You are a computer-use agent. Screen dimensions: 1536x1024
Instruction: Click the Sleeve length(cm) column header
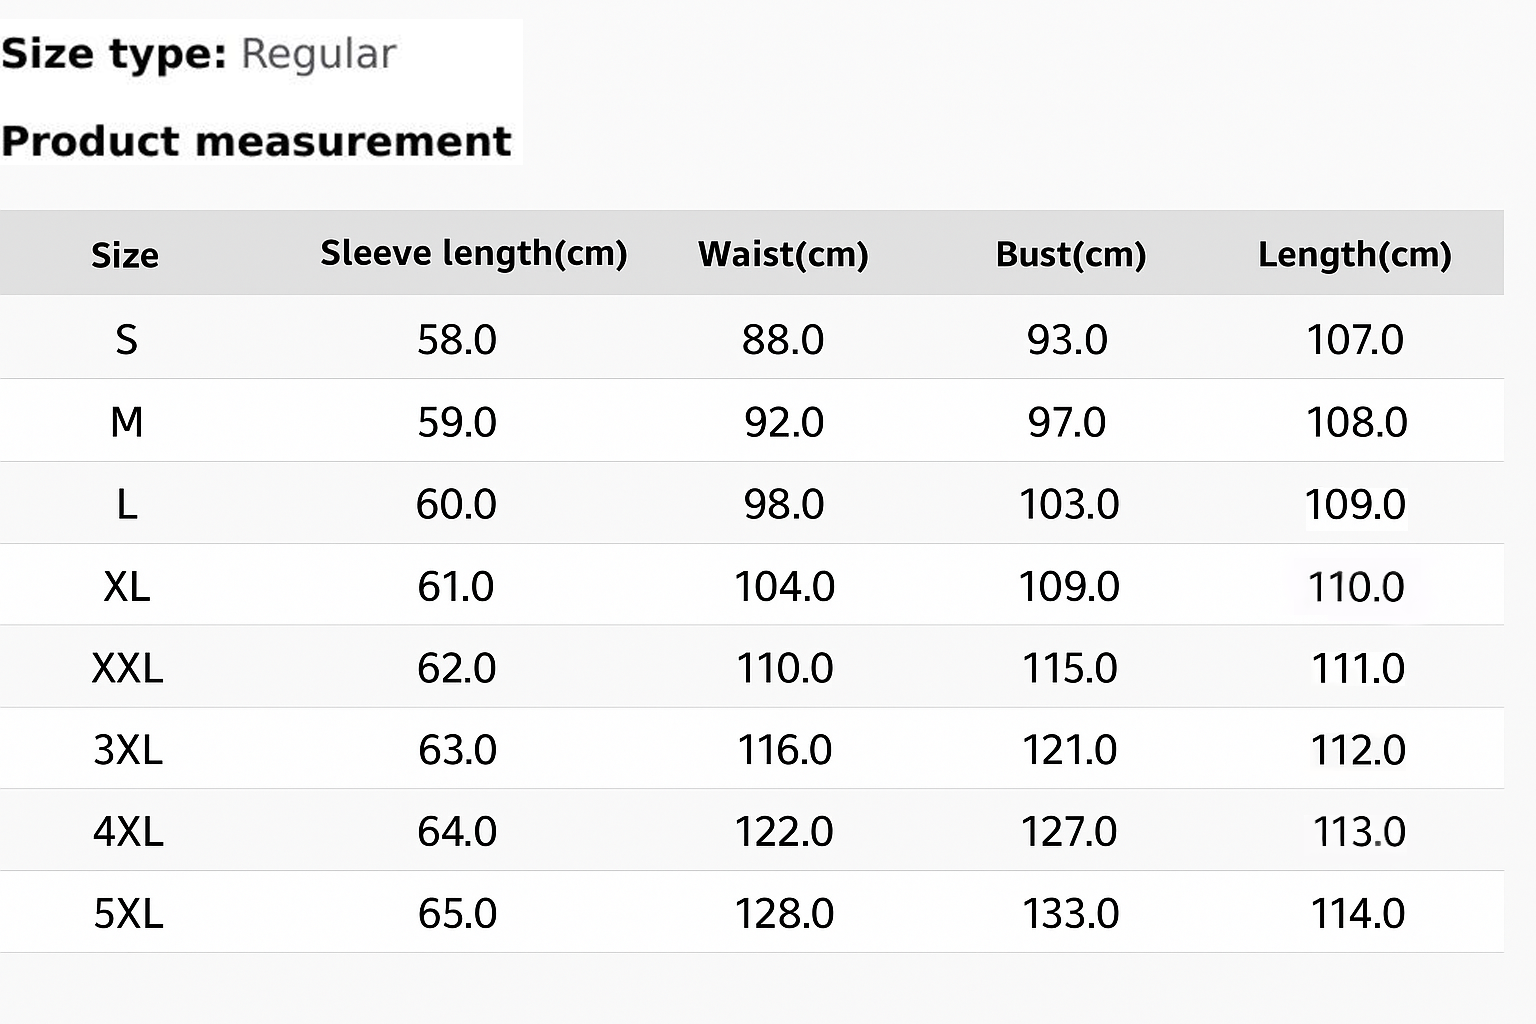click(473, 254)
